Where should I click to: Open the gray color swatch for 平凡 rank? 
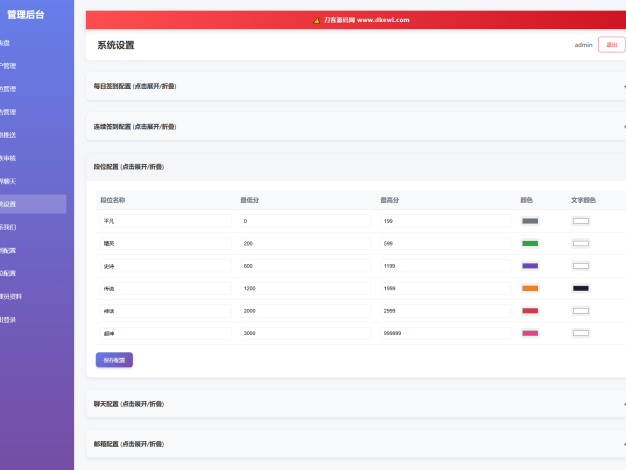click(x=530, y=221)
